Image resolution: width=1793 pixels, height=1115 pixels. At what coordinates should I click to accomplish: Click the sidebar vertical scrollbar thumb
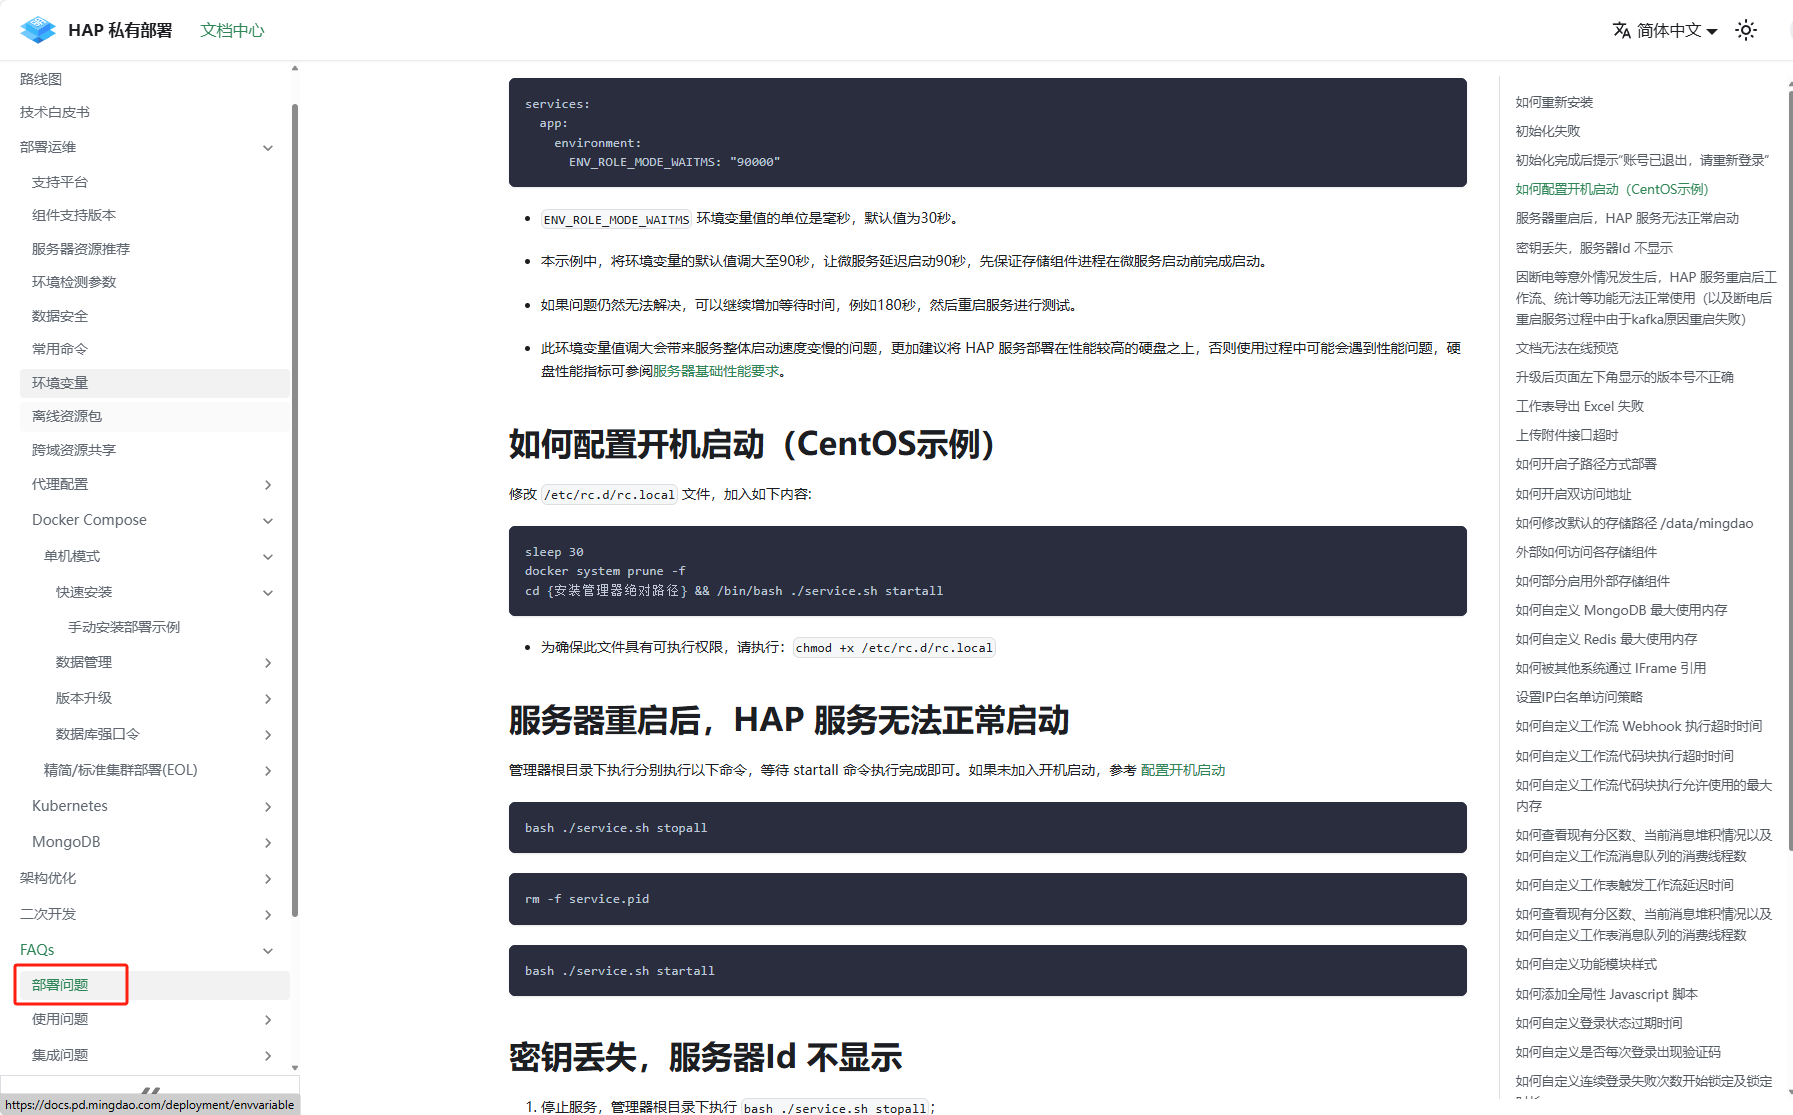click(x=295, y=510)
